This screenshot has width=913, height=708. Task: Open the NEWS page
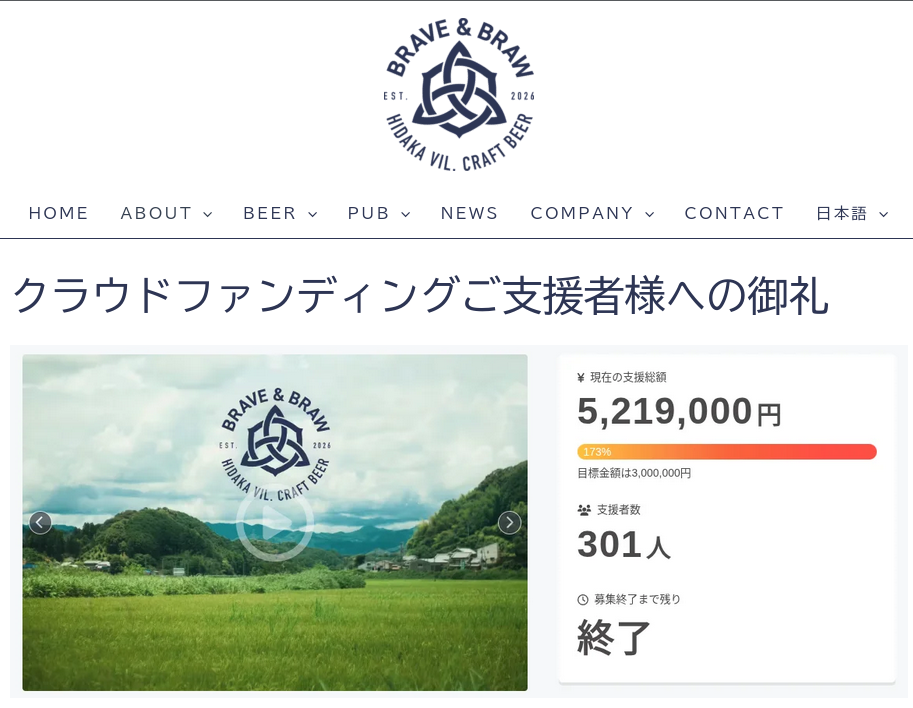tap(470, 213)
